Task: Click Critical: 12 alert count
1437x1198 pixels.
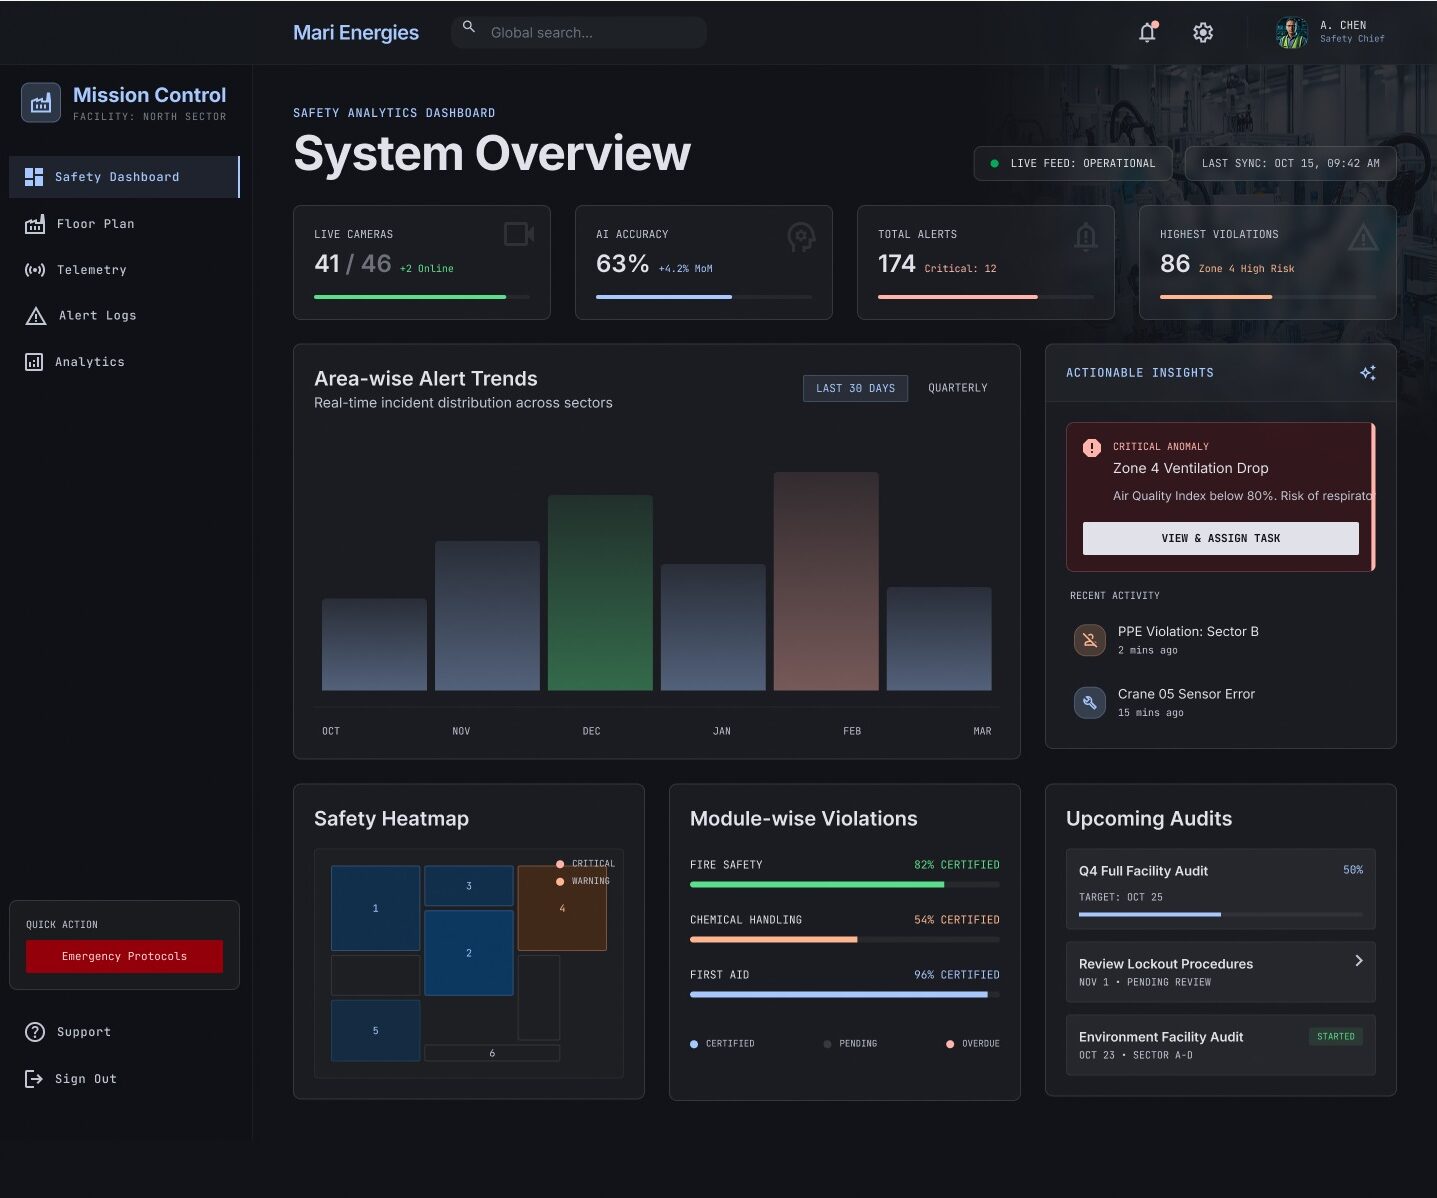Action: point(960,269)
